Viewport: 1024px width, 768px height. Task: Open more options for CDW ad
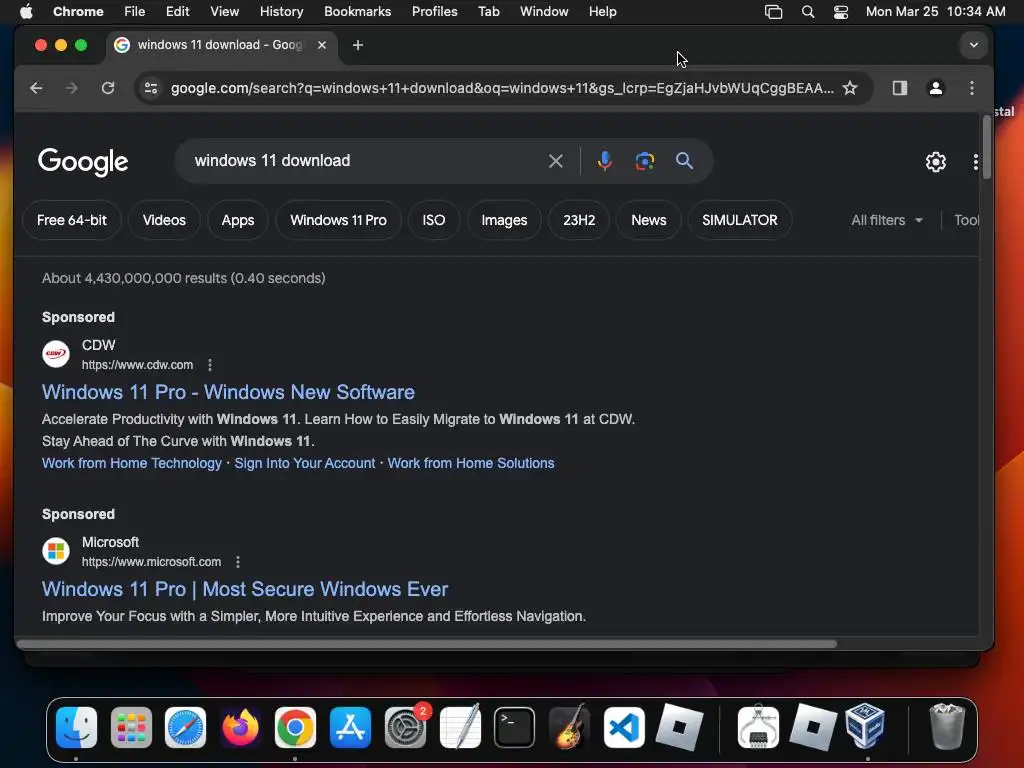210,365
